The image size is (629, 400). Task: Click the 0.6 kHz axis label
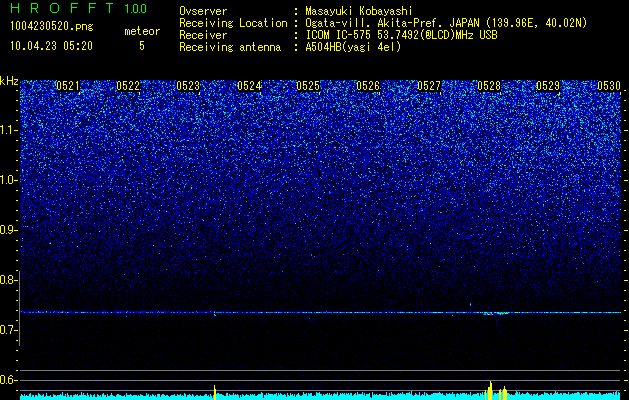(8, 380)
